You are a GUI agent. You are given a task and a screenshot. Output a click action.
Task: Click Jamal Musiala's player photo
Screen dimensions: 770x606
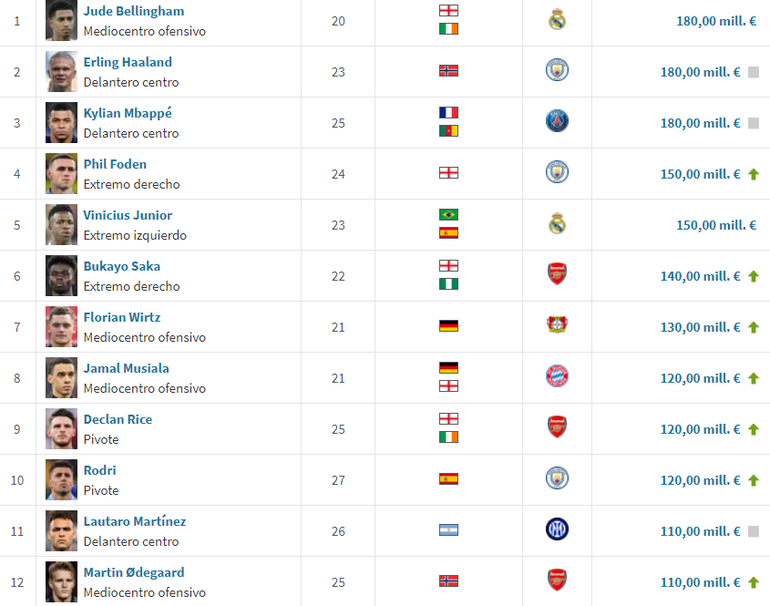tap(61, 378)
